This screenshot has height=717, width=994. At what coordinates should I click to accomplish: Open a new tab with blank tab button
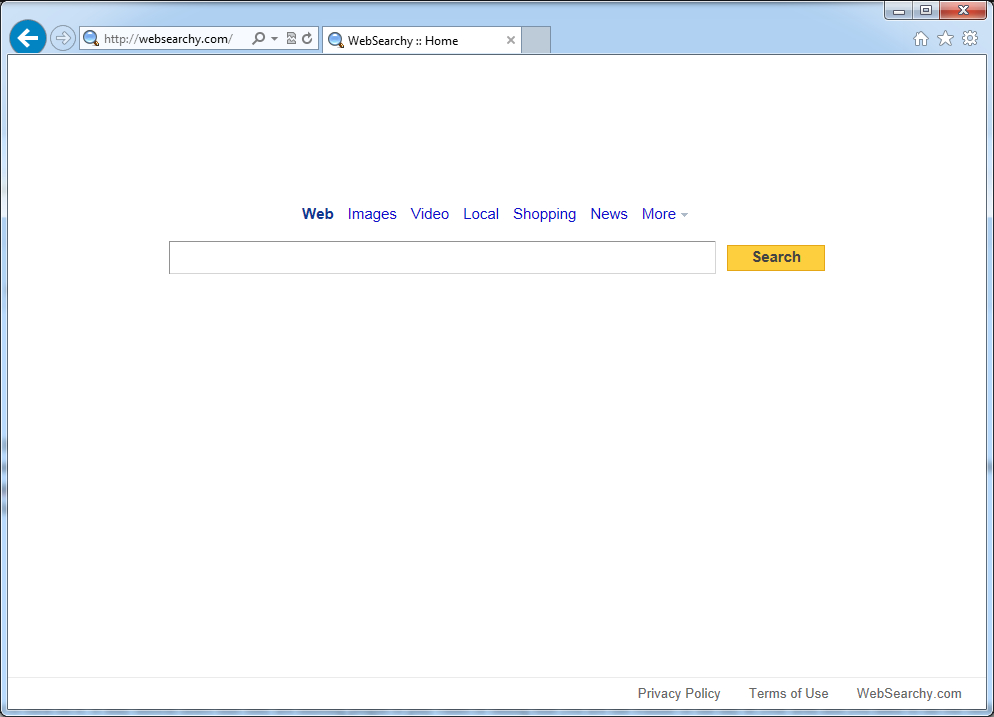click(536, 40)
